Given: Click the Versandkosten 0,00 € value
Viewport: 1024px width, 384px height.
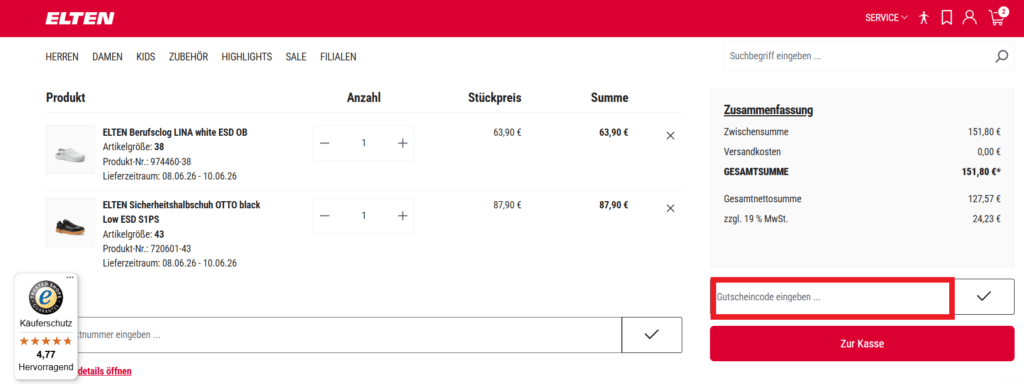Looking at the screenshot, I should [989, 152].
